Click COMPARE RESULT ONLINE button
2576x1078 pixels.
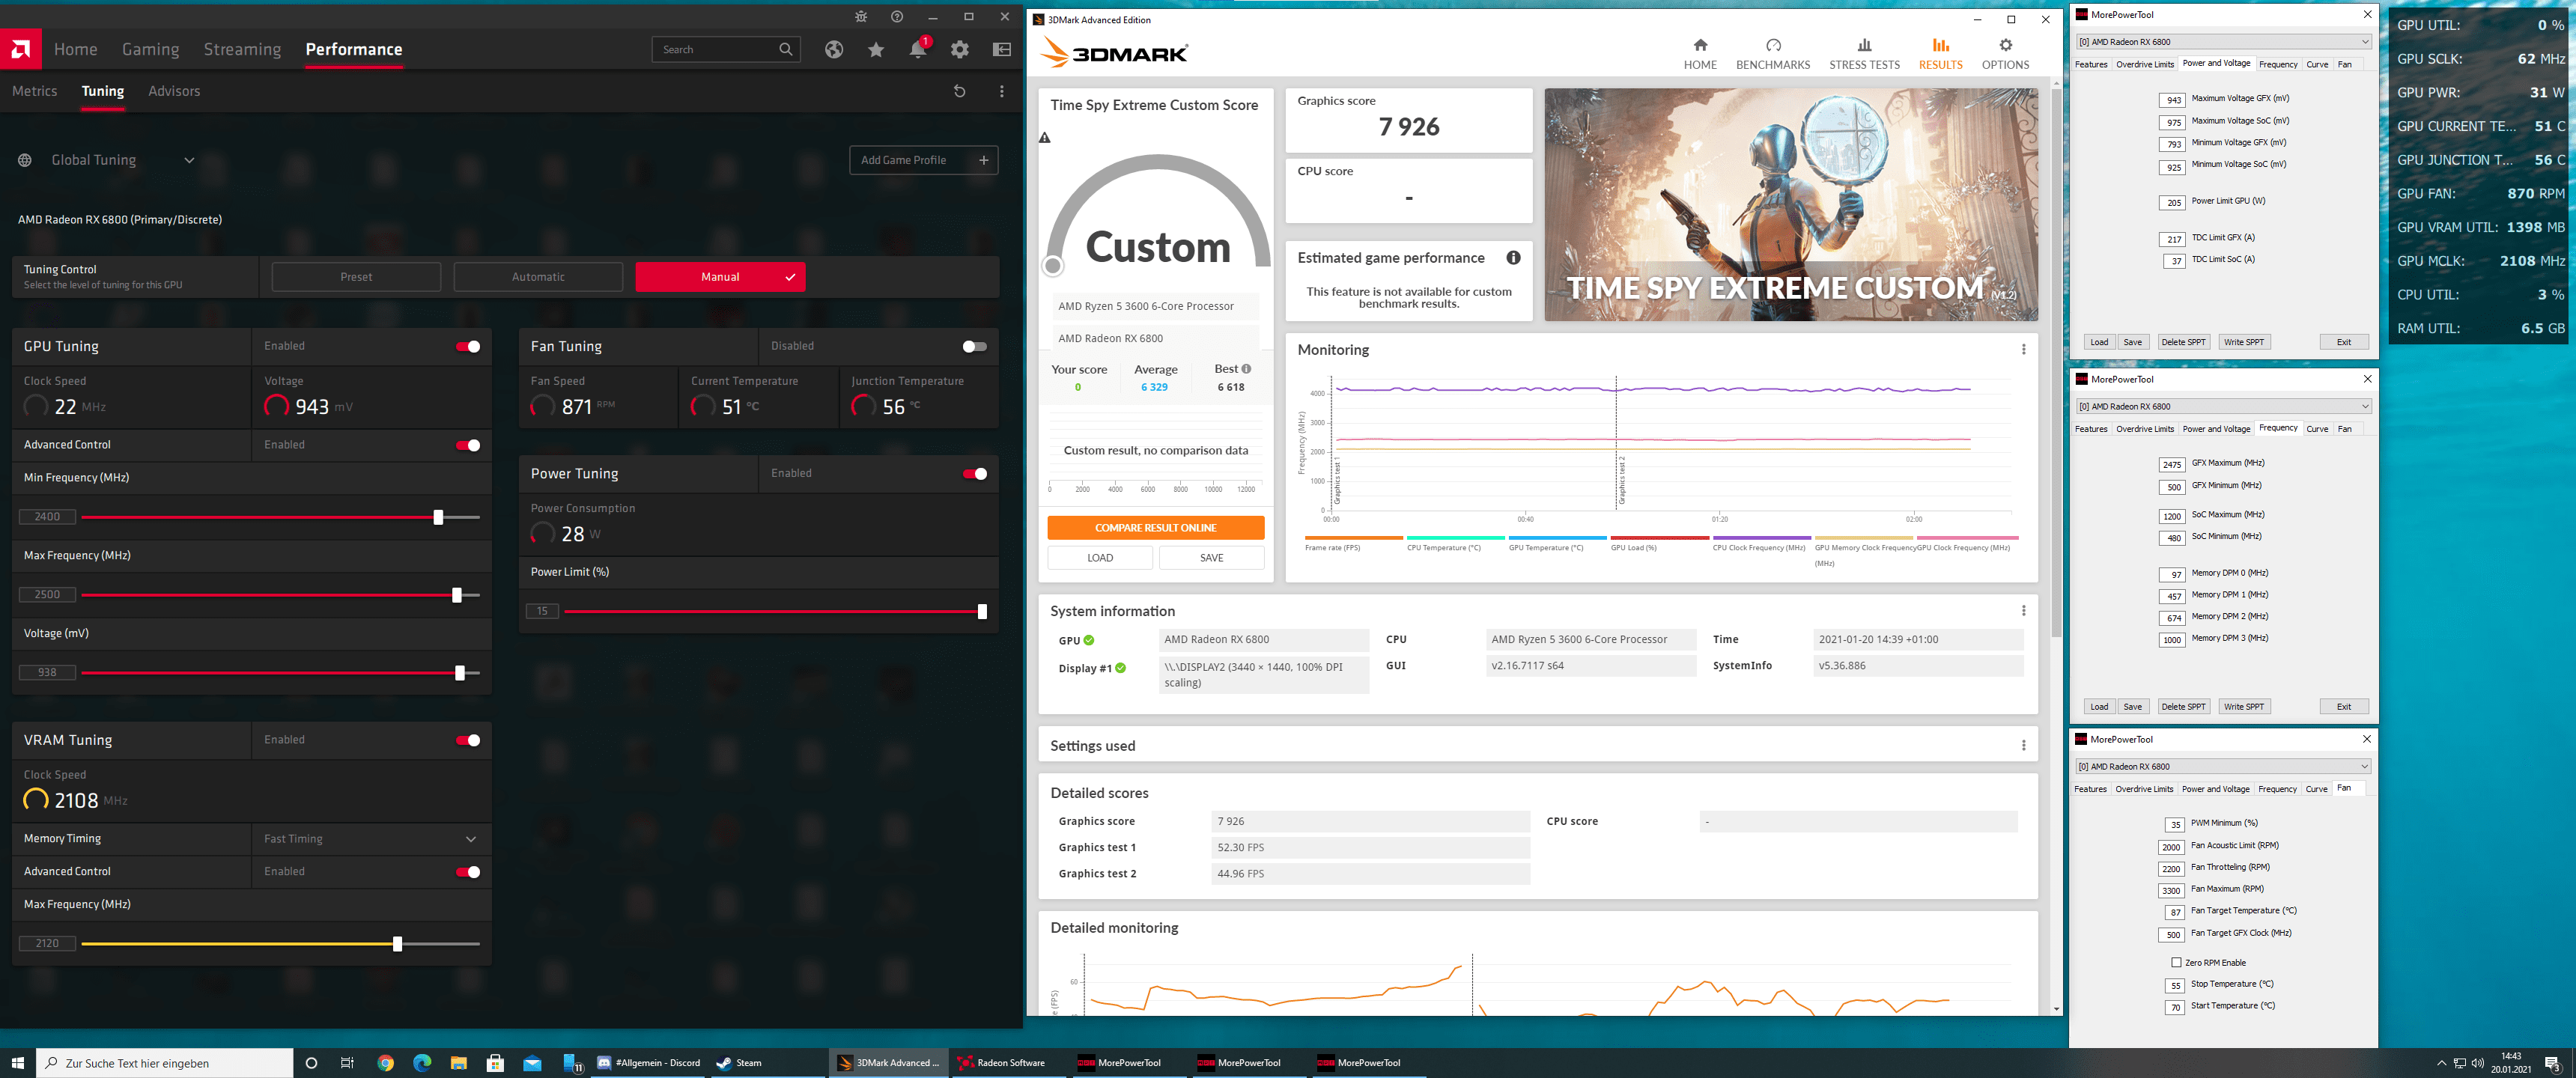point(1155,528)
